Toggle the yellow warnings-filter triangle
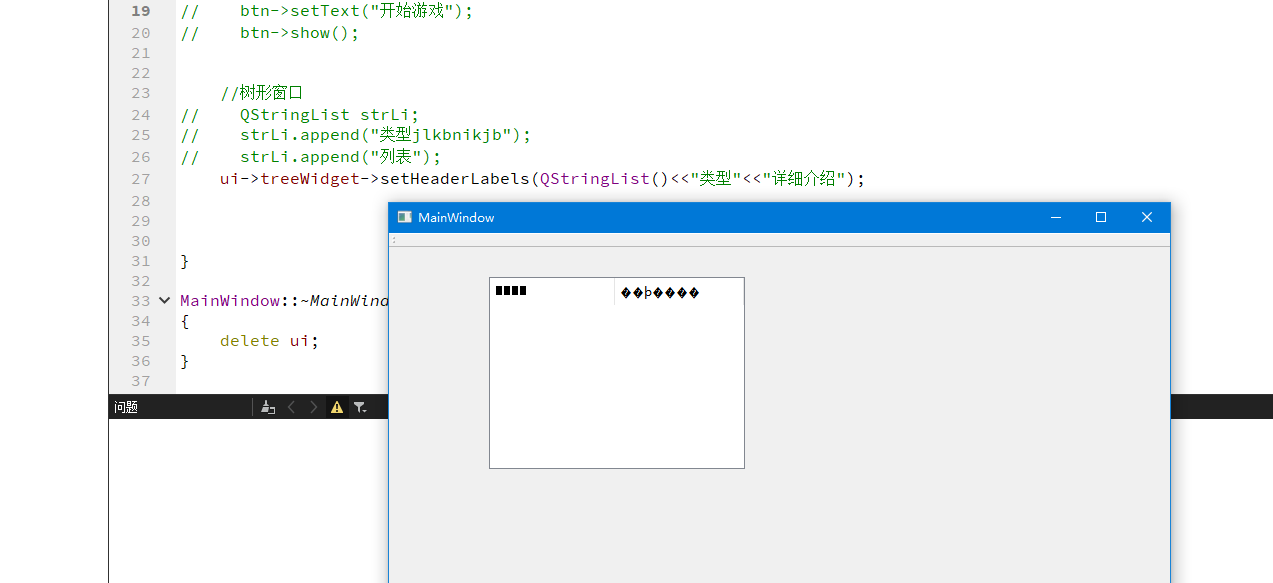 click(336, 407)
